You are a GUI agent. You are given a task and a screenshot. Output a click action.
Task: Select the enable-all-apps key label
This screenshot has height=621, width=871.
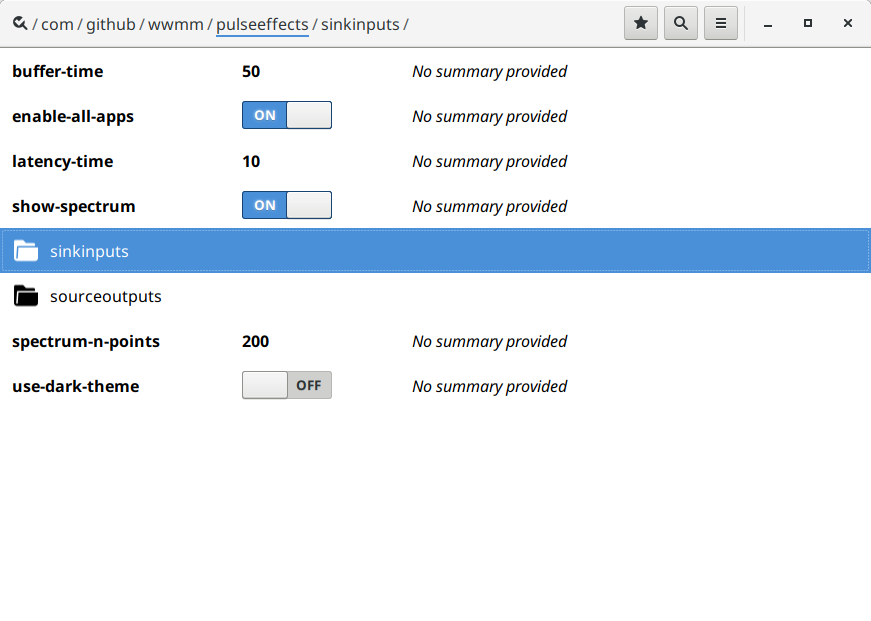coord(73,116)
